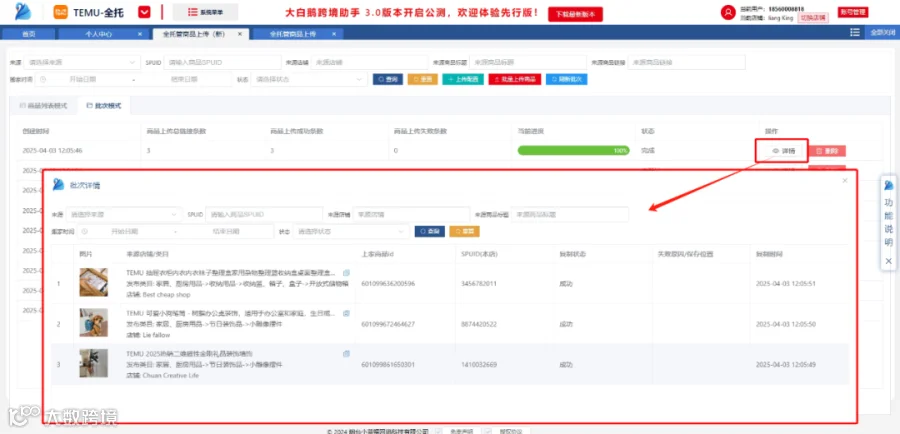This screenshot has height=434, width=900.
Task: Focus the main page 来源店铺 input
Action: coord(369,62)
